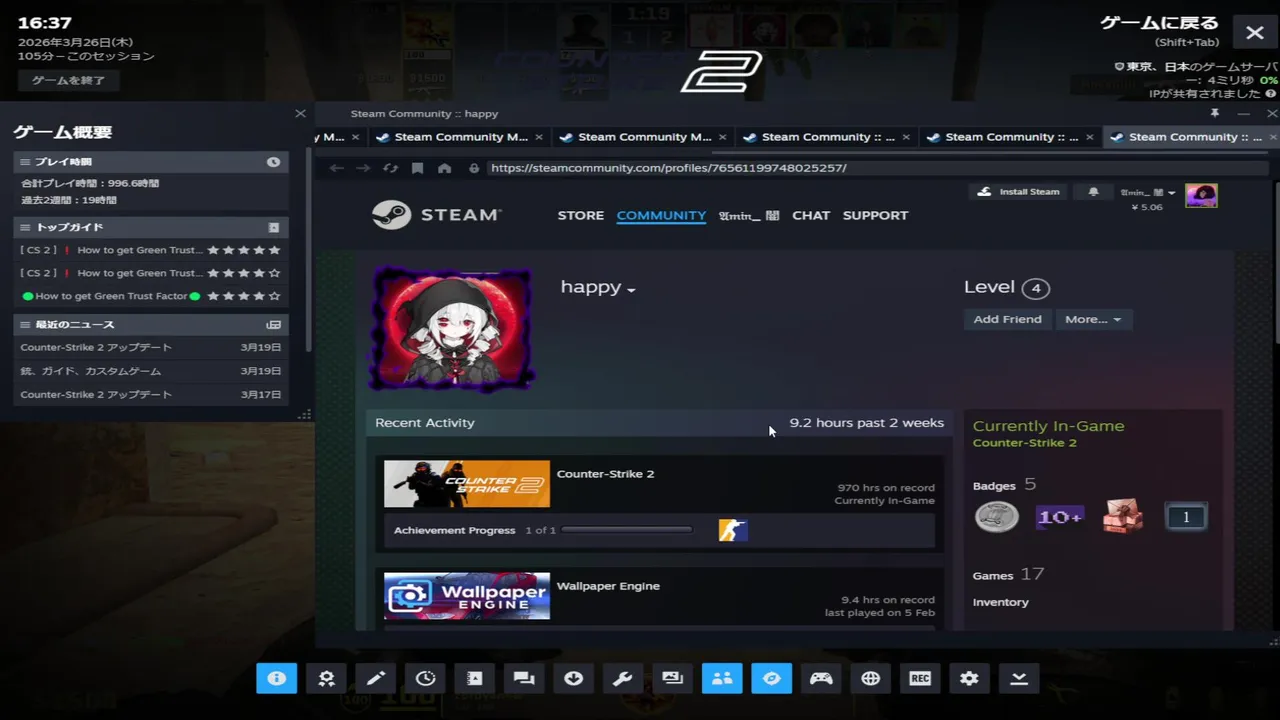This screenshot has height=720, width=1280.
Task: Pin the browser window with pushpin icon
Action: (x=1215, y=113)
